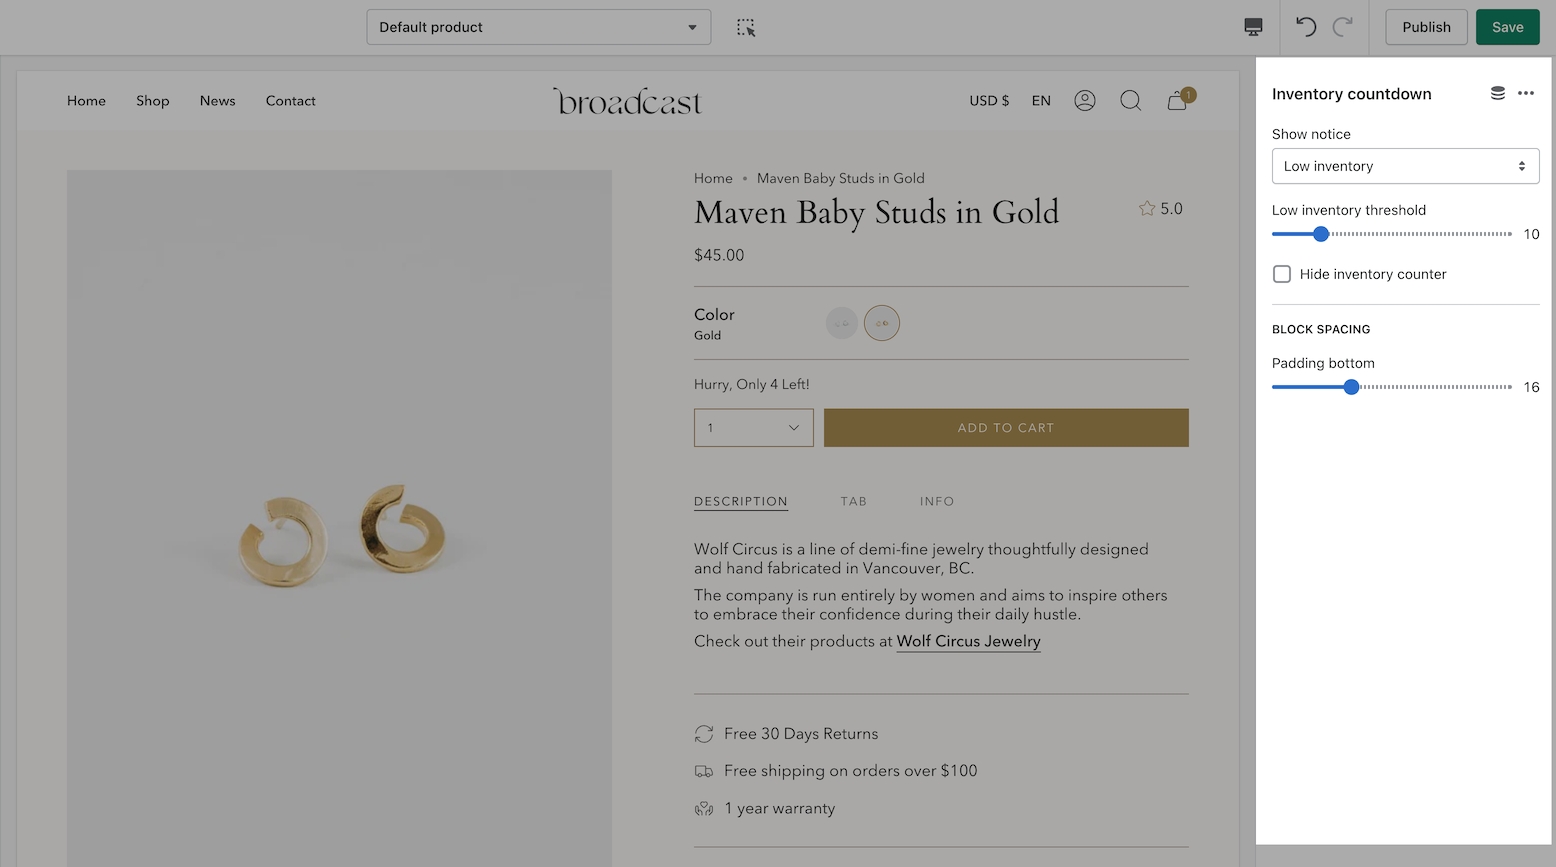This screenshot has height=867, width=1556.
Task: Enable the Hide inventory counter checkbox
Action: tap(1282, 274)
